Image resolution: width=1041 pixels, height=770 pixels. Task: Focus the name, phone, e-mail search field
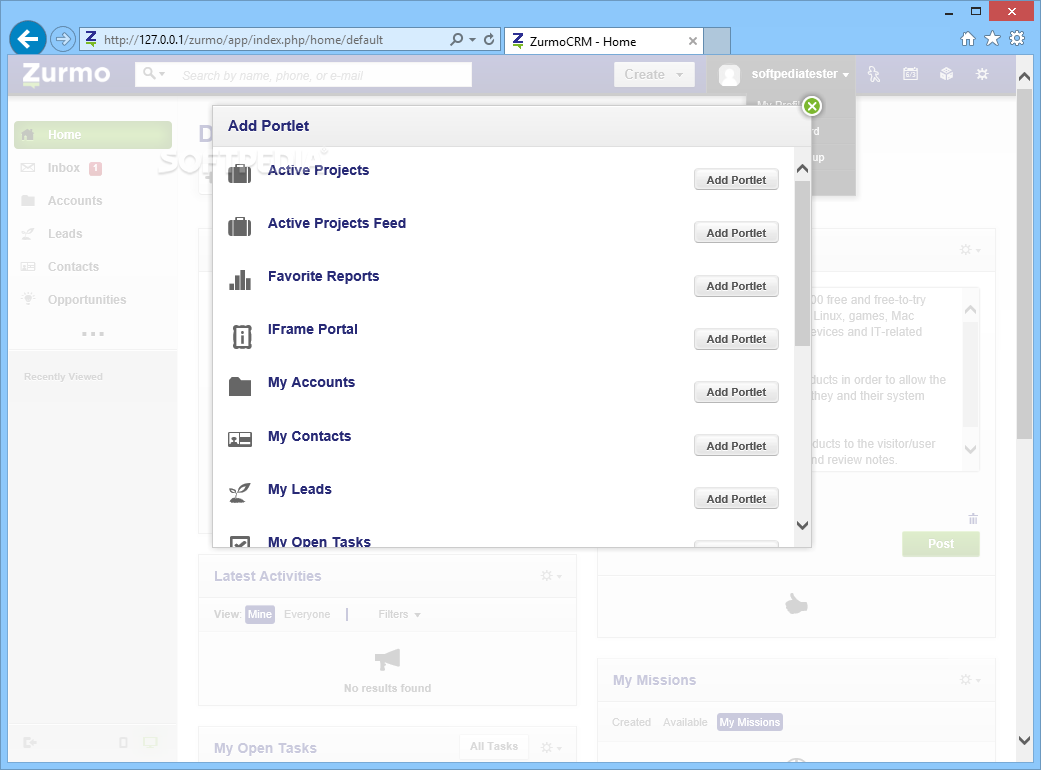tap(323, 75)
